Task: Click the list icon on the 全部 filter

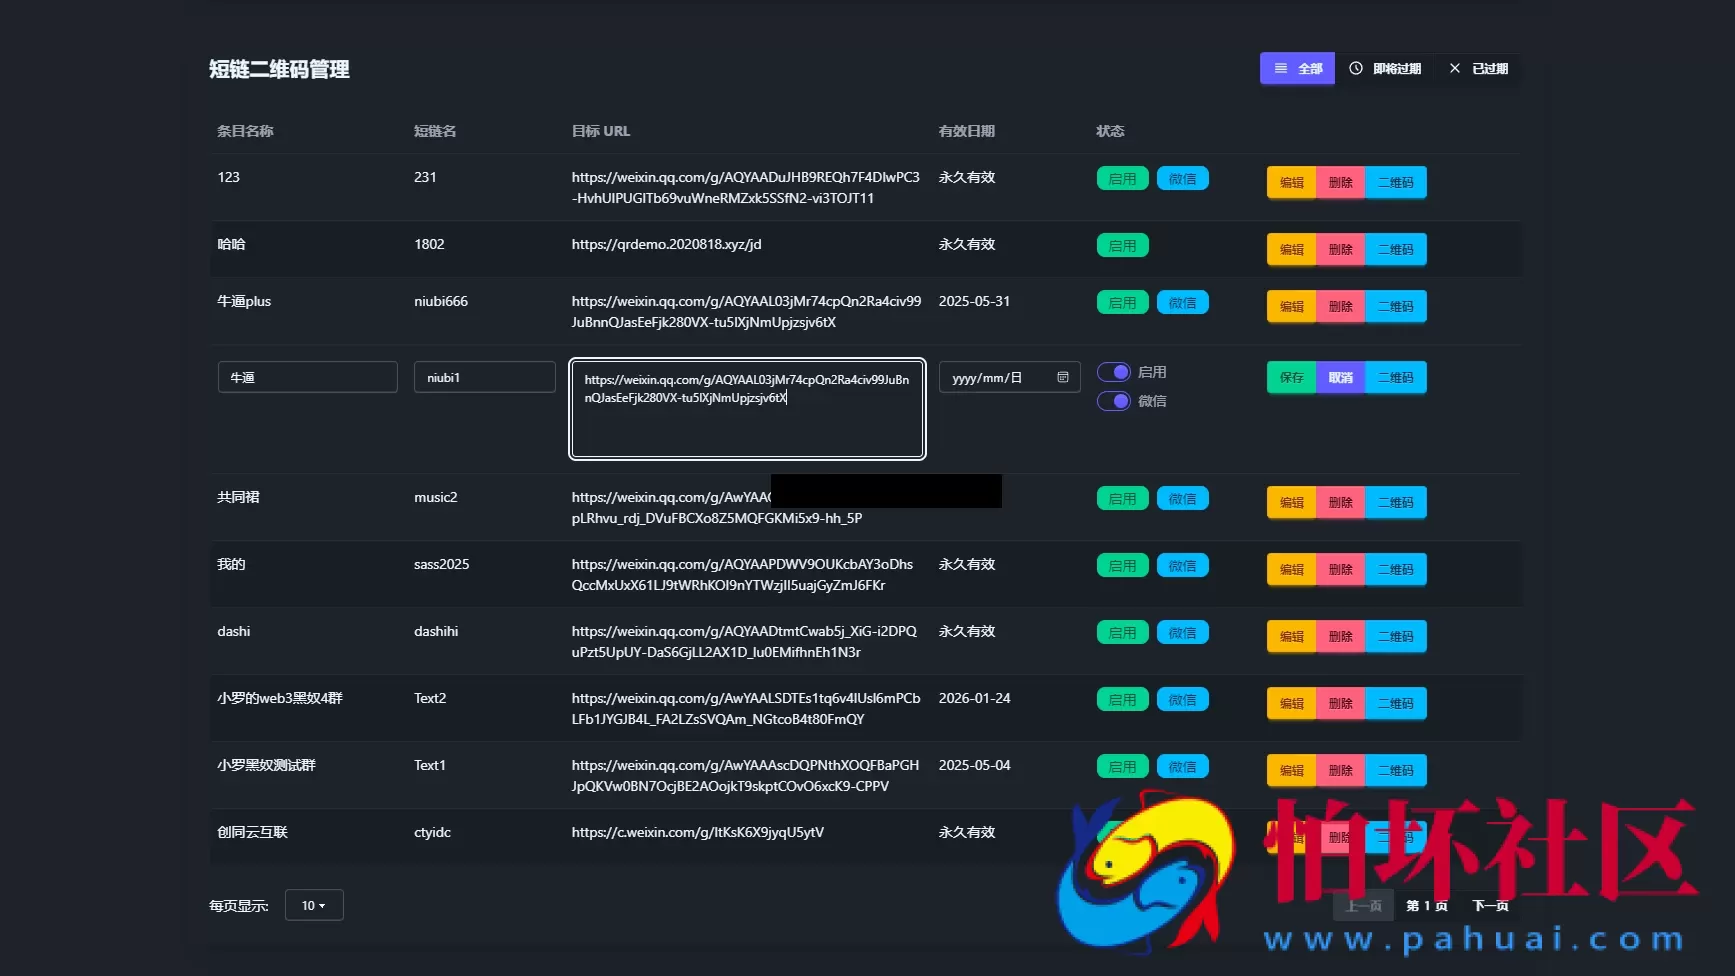Action: (1280, 68)
